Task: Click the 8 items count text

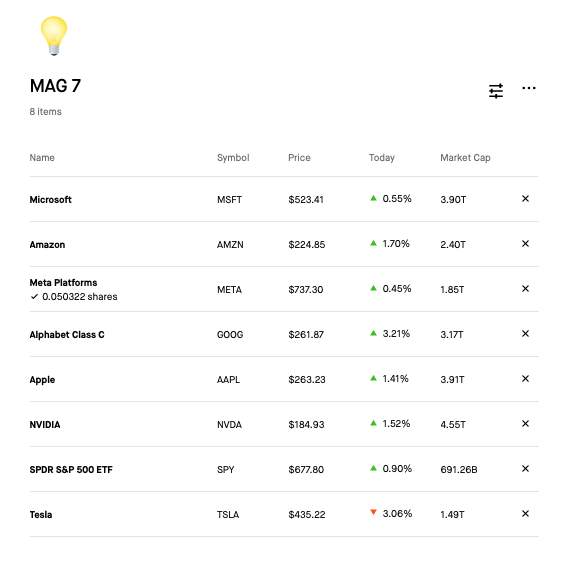Action: point(46,112)
